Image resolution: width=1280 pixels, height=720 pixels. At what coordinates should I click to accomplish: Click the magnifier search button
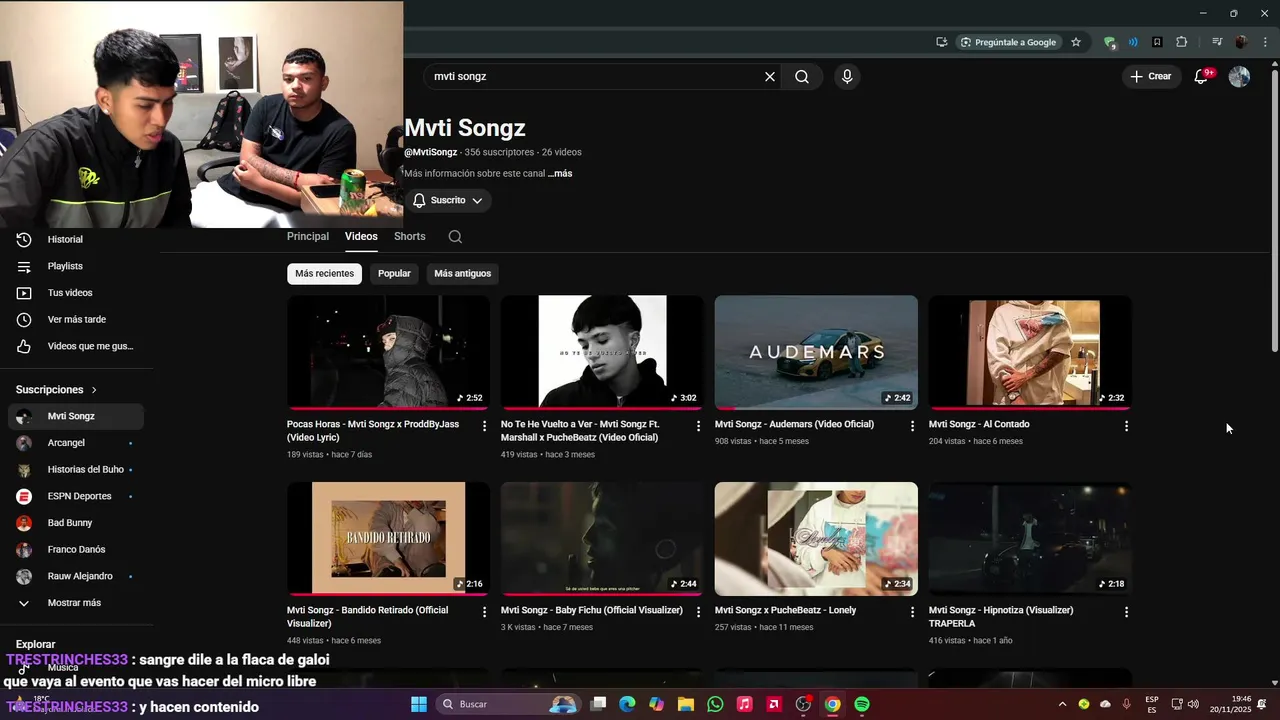[x=802, y=76]
